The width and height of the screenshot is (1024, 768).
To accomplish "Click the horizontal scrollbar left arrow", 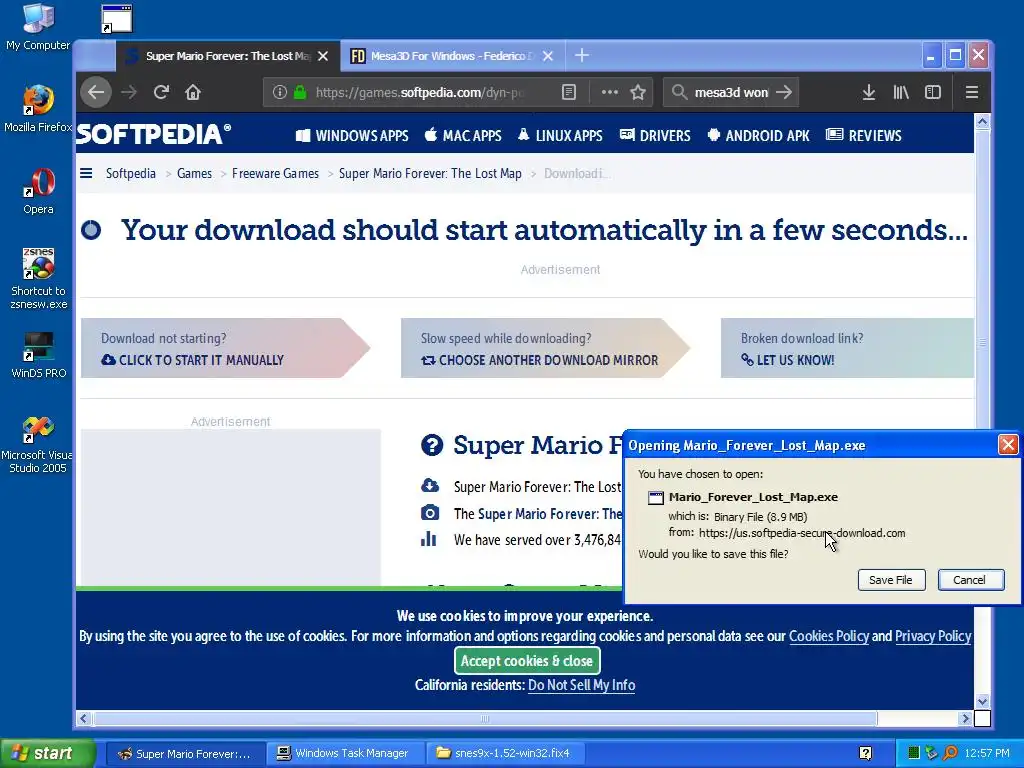I will (x=84, y=718).
